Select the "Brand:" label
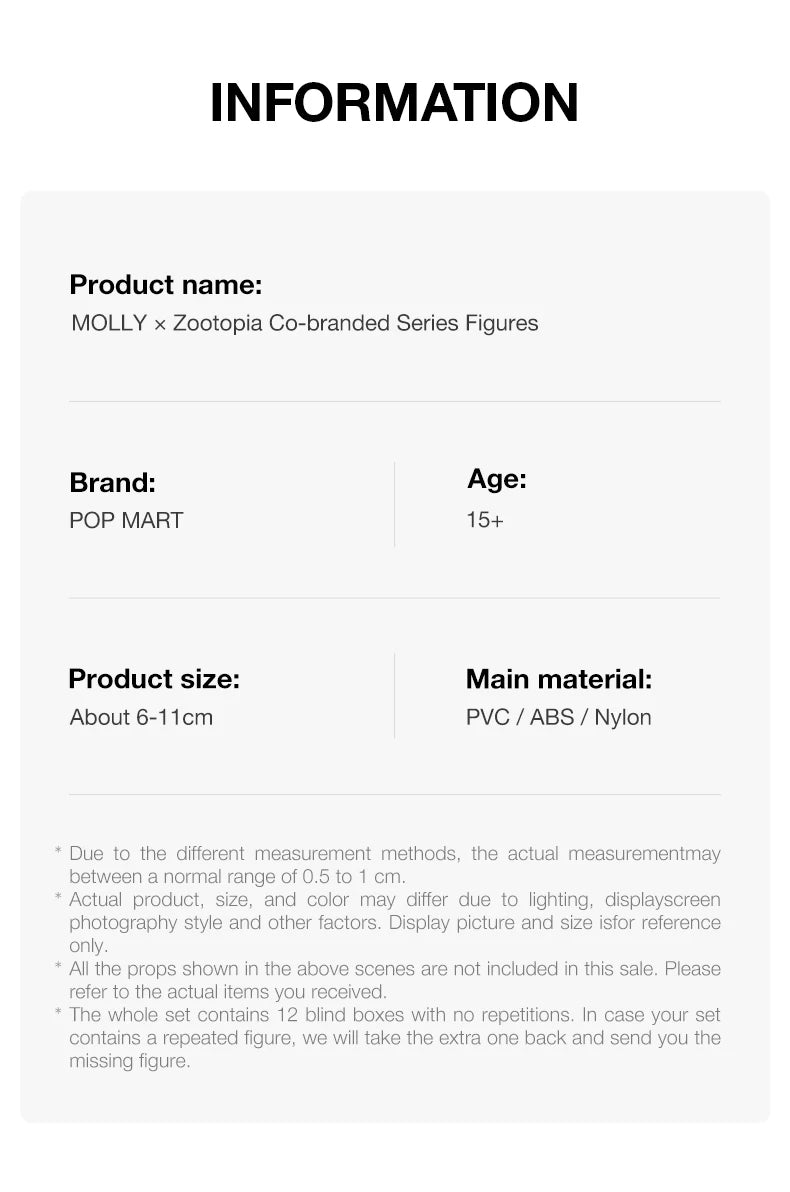This screenshot has width=790, height=1192. [112, 483]
